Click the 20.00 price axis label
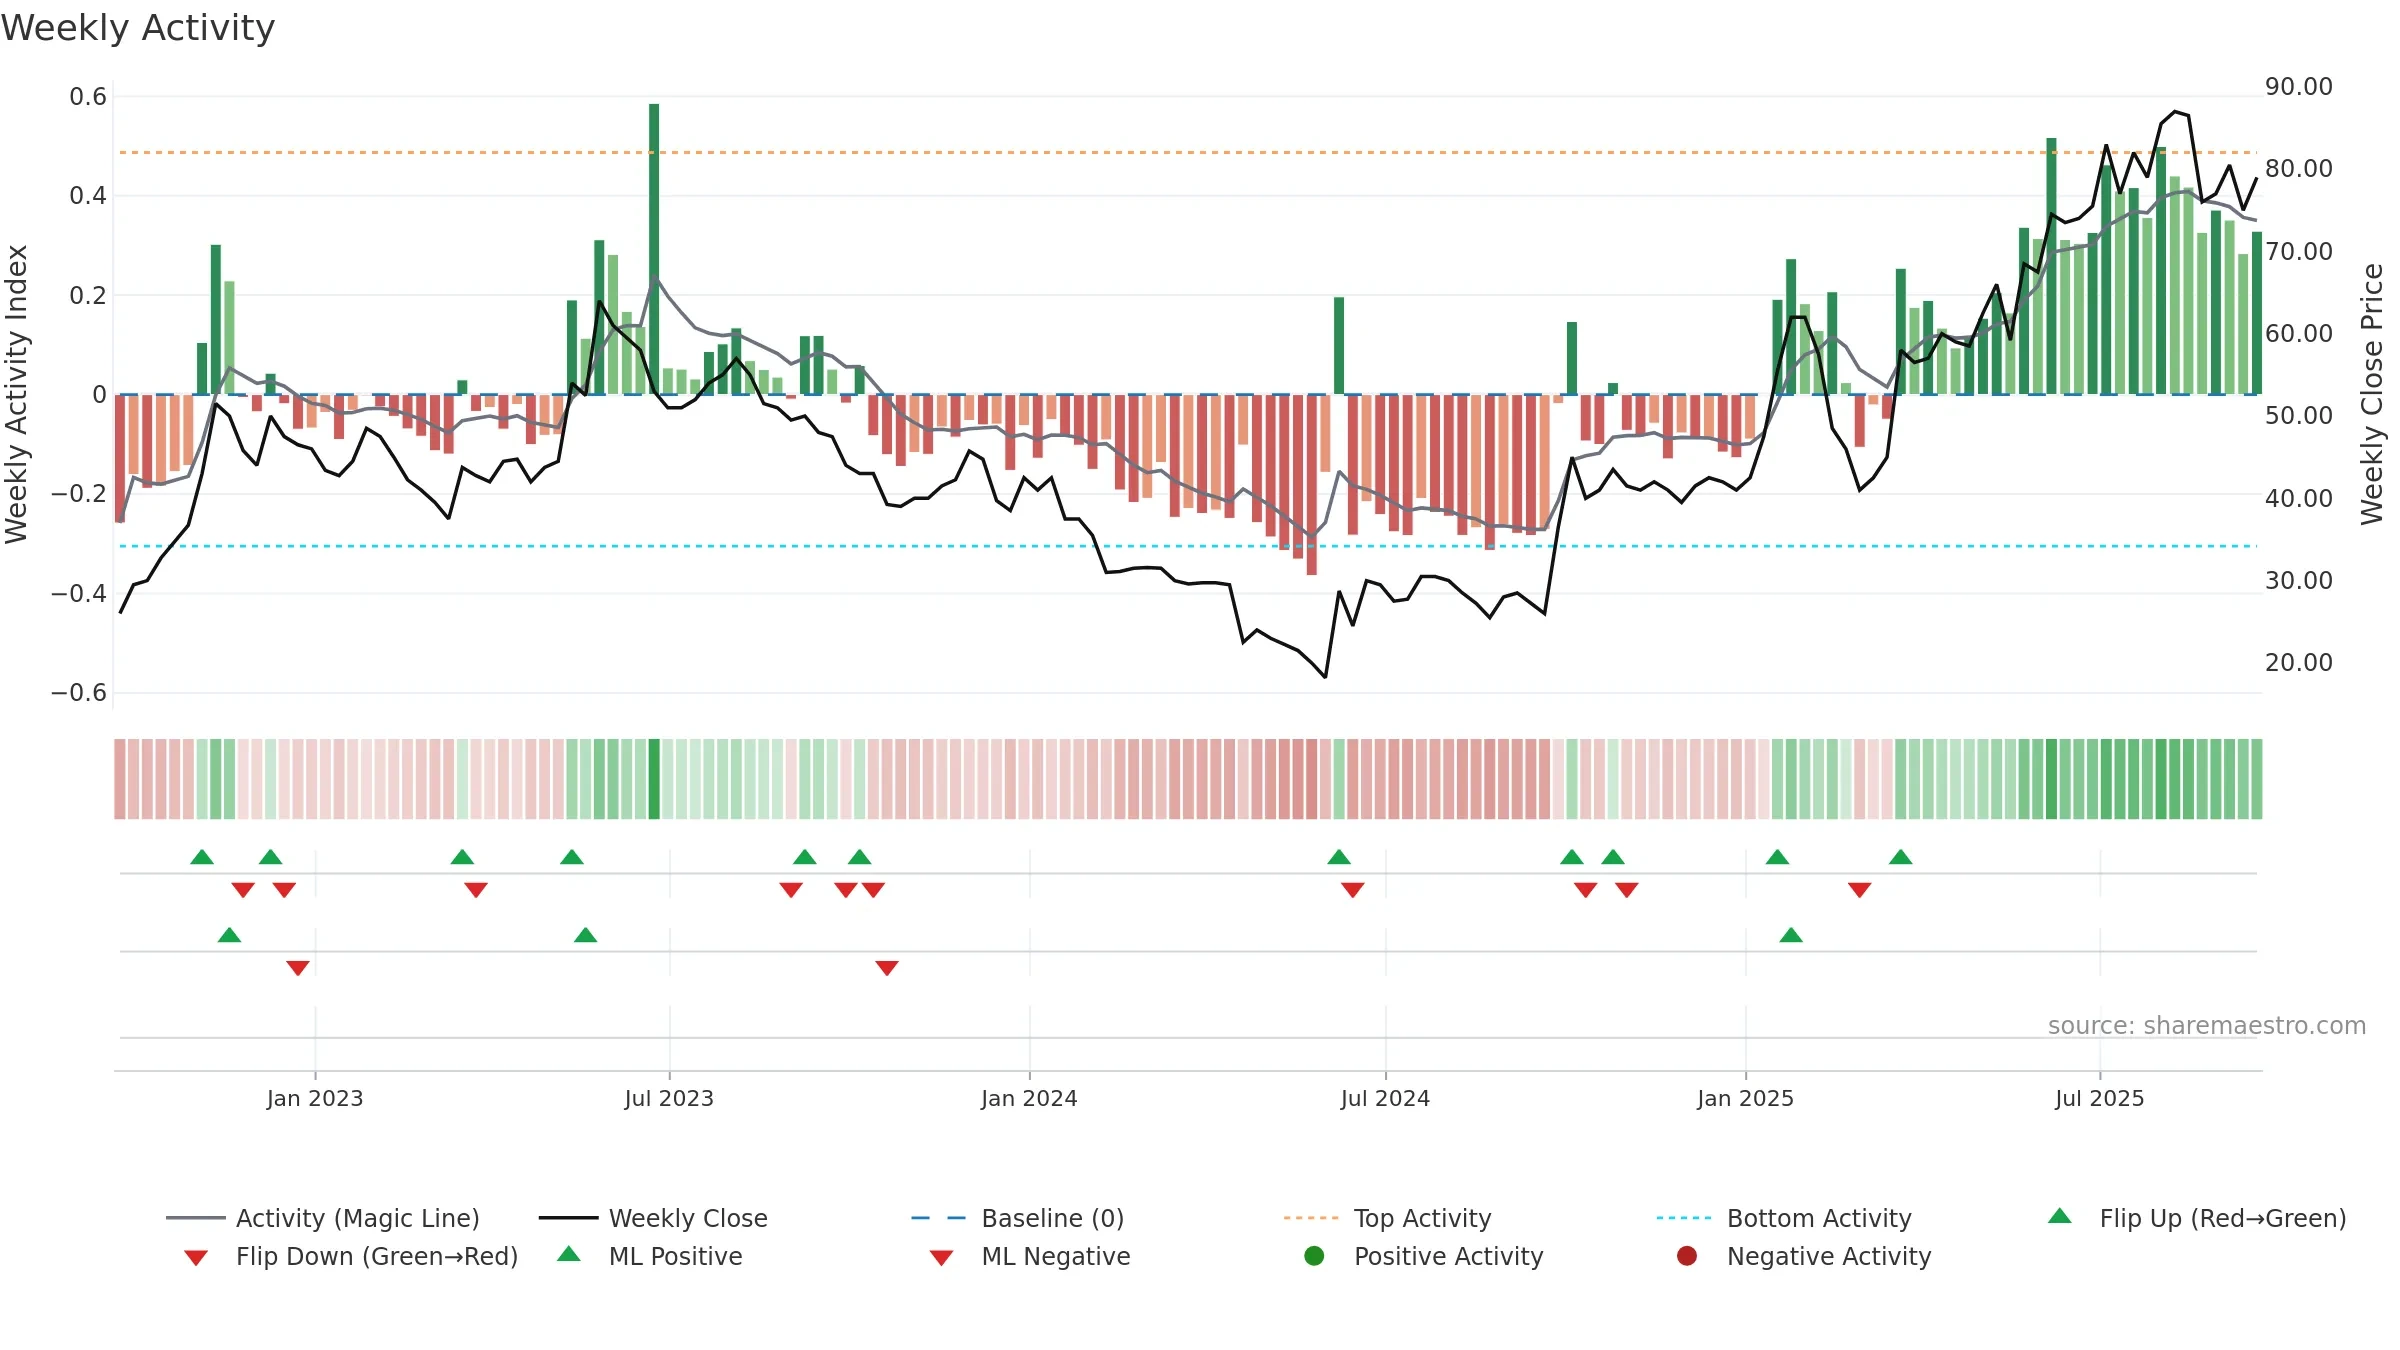Viewport: 2400px width, 1350px height. (2299, 663)
